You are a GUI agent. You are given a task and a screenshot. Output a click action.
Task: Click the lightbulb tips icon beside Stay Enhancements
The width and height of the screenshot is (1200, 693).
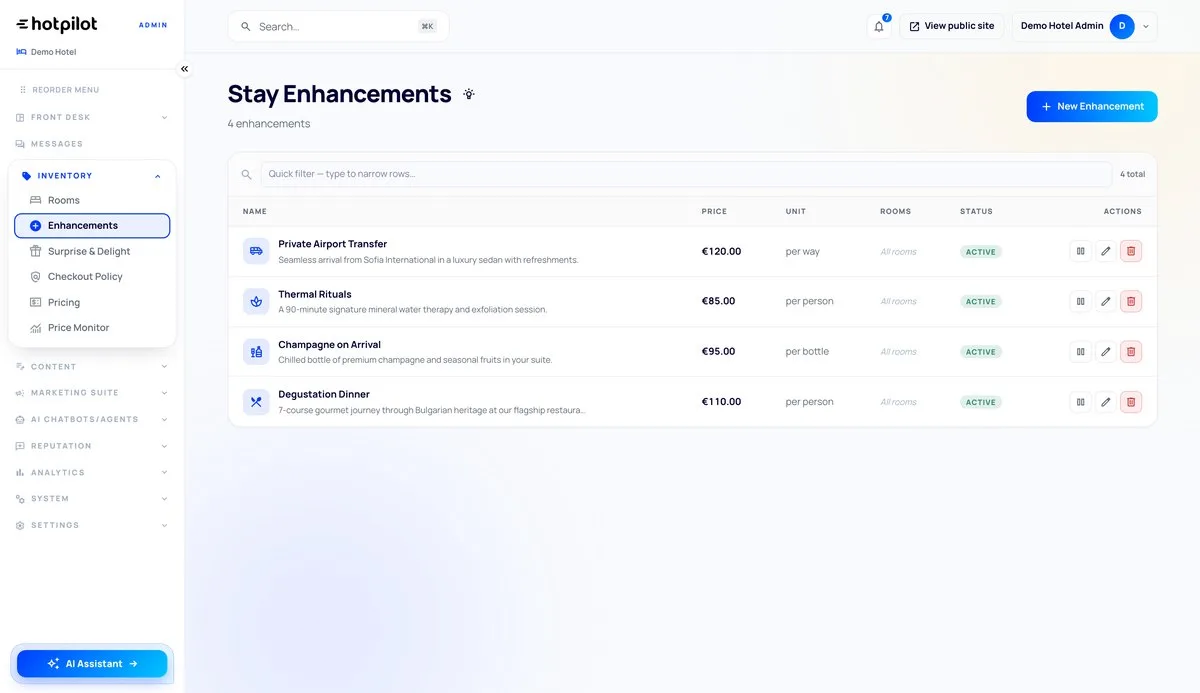click(469, 94)
